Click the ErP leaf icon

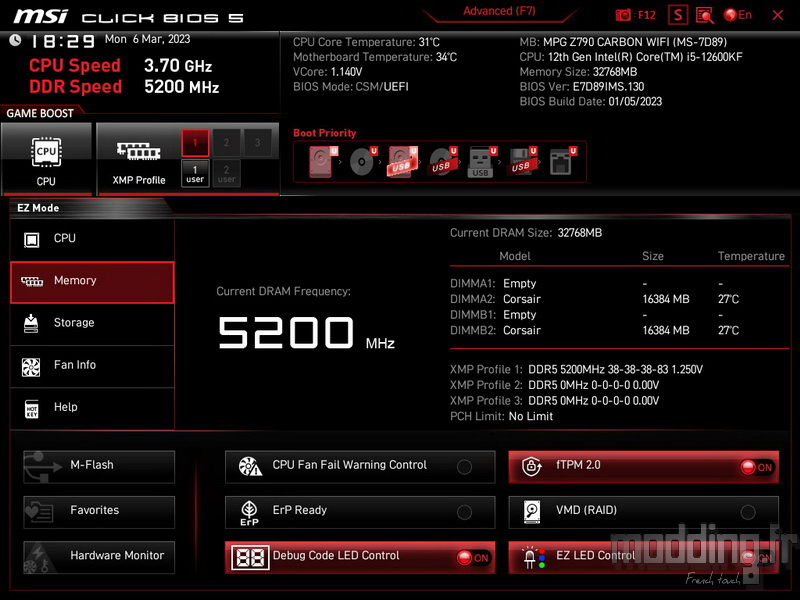tap(249, 512)
